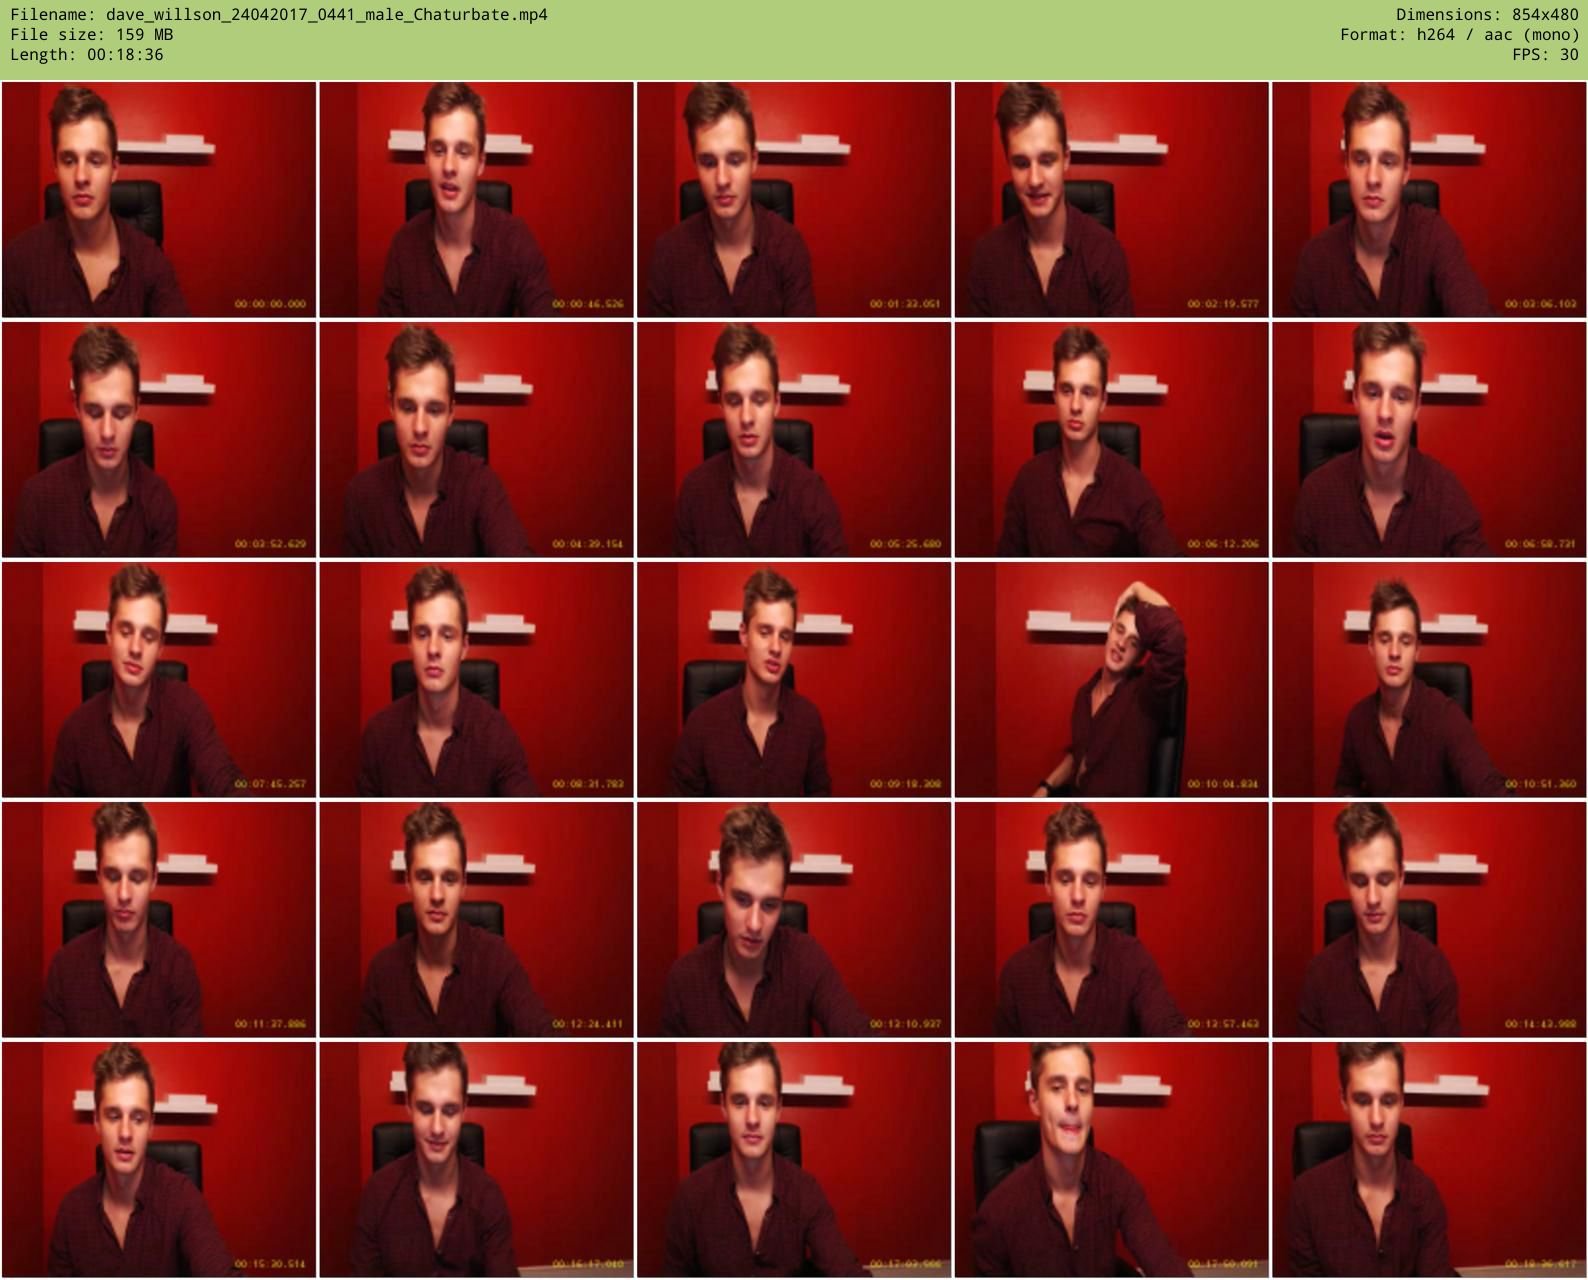Click the Dimensions 854x480 label
The height and width of the screenshot is (1280, 1588).
pyautogui.click(x=1487, y=15)
